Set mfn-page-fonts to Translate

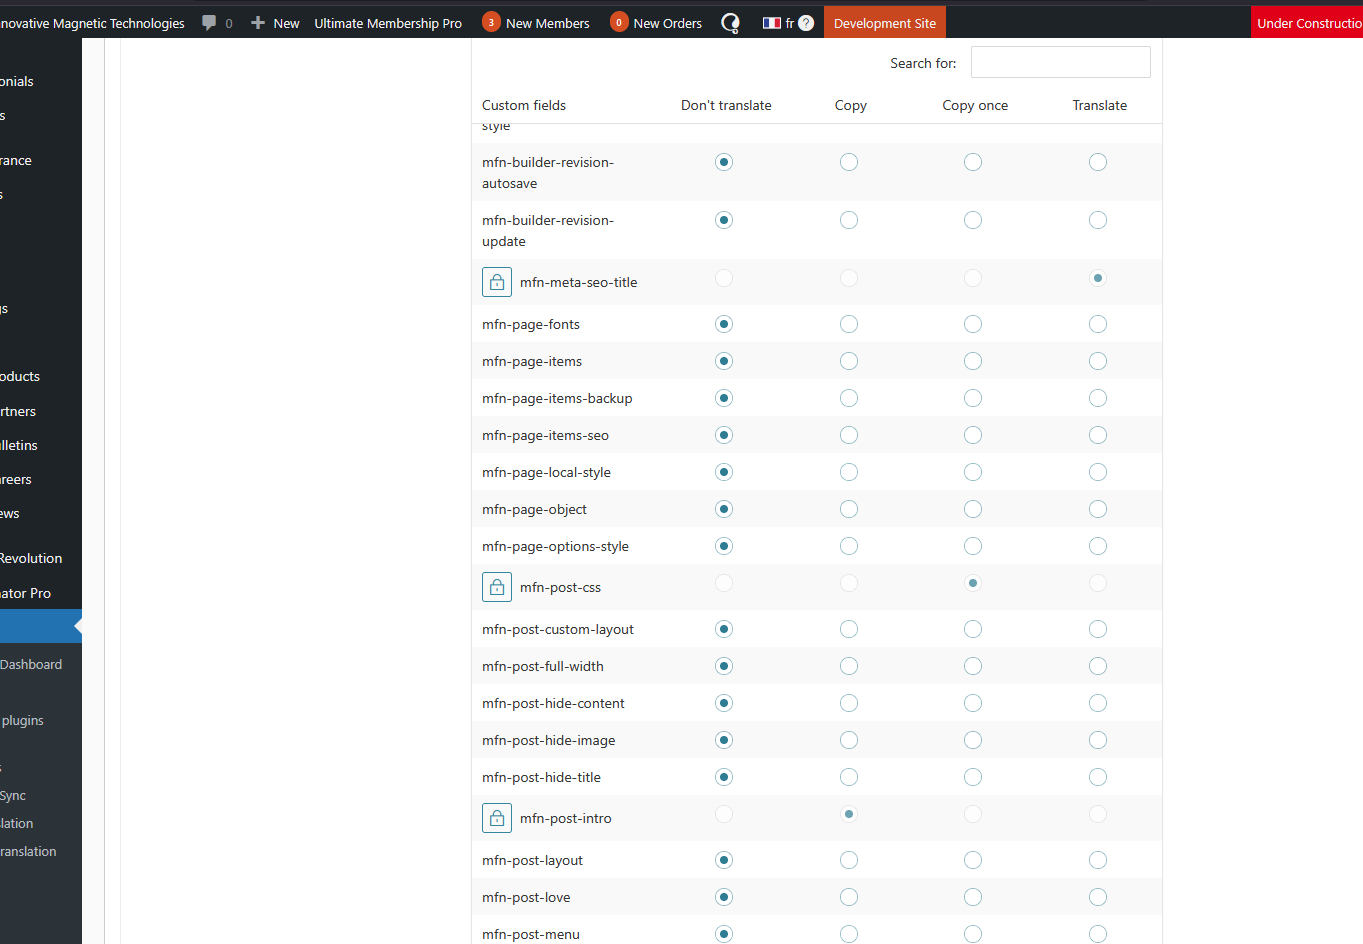tap(1098, 324)
